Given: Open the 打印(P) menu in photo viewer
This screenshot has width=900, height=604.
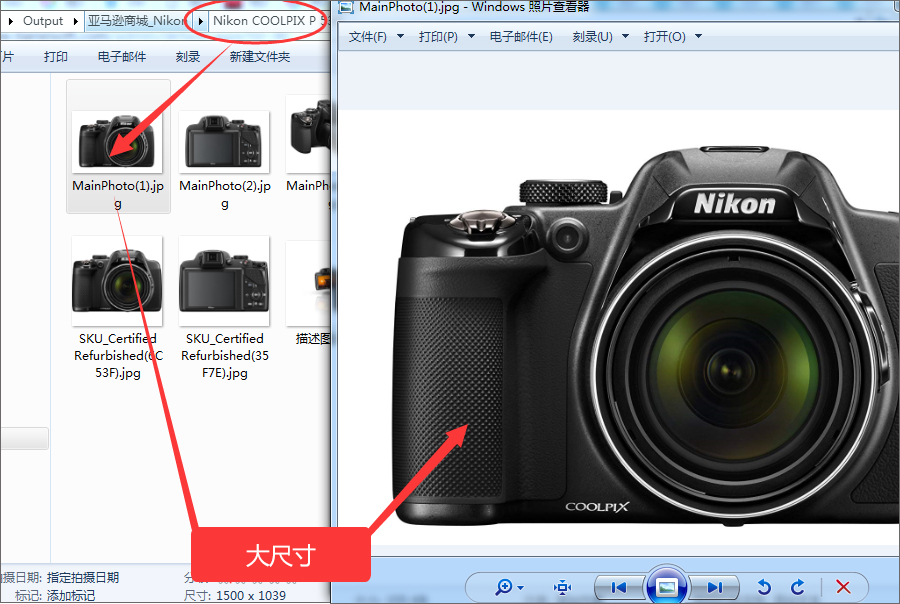Looking at the screenshot, I should click(x=447, y=37).
